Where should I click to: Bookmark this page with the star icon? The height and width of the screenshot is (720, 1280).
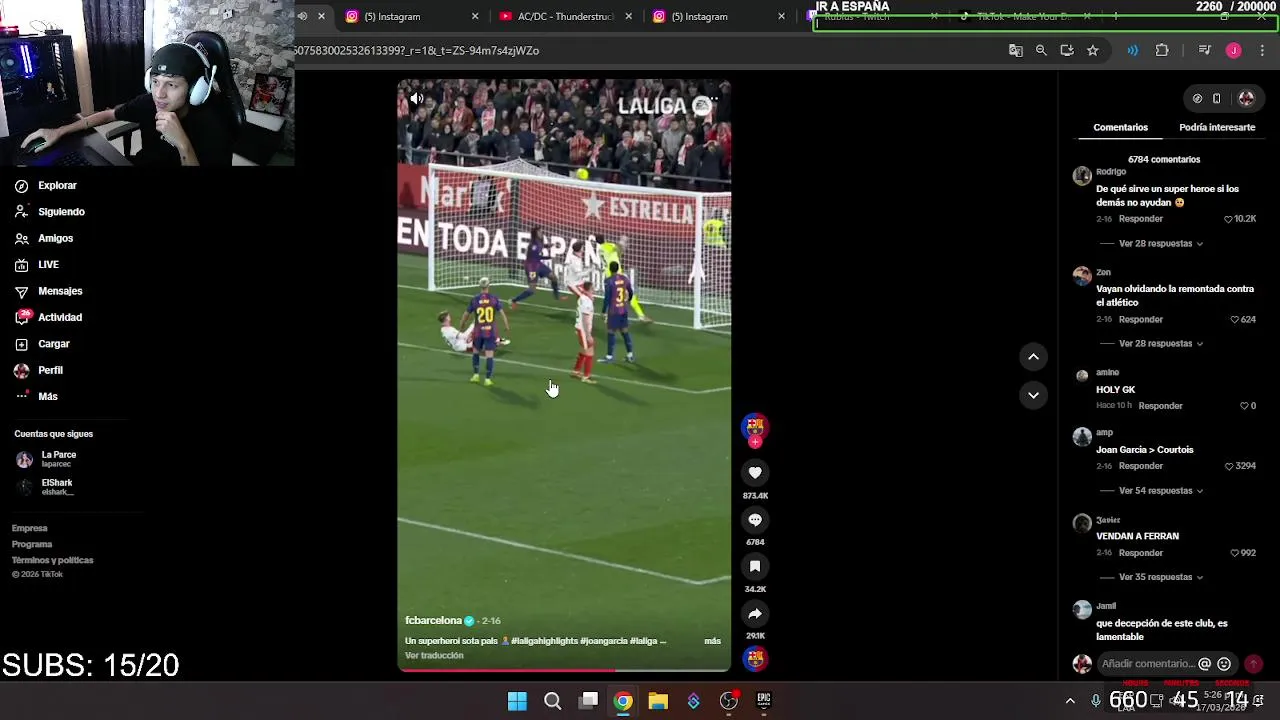pyautogui.click(x=1092, y=50)
